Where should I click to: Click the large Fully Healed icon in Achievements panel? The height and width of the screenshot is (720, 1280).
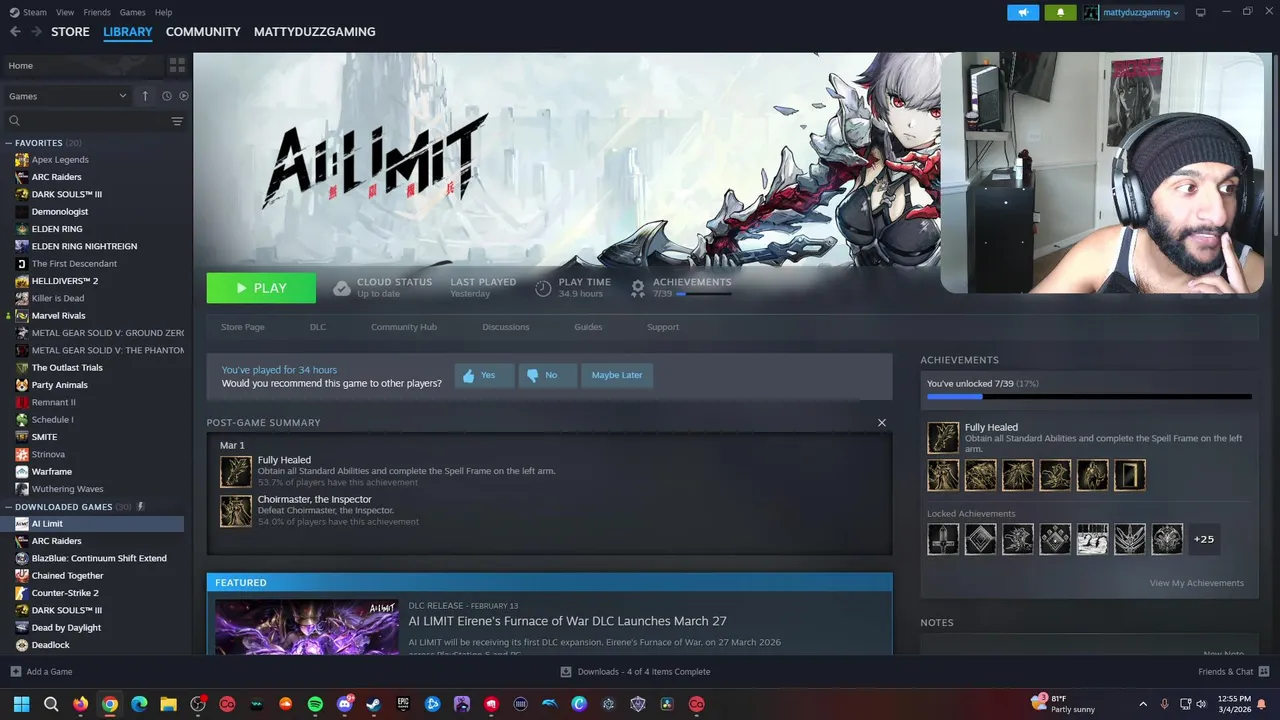point(943,437)
